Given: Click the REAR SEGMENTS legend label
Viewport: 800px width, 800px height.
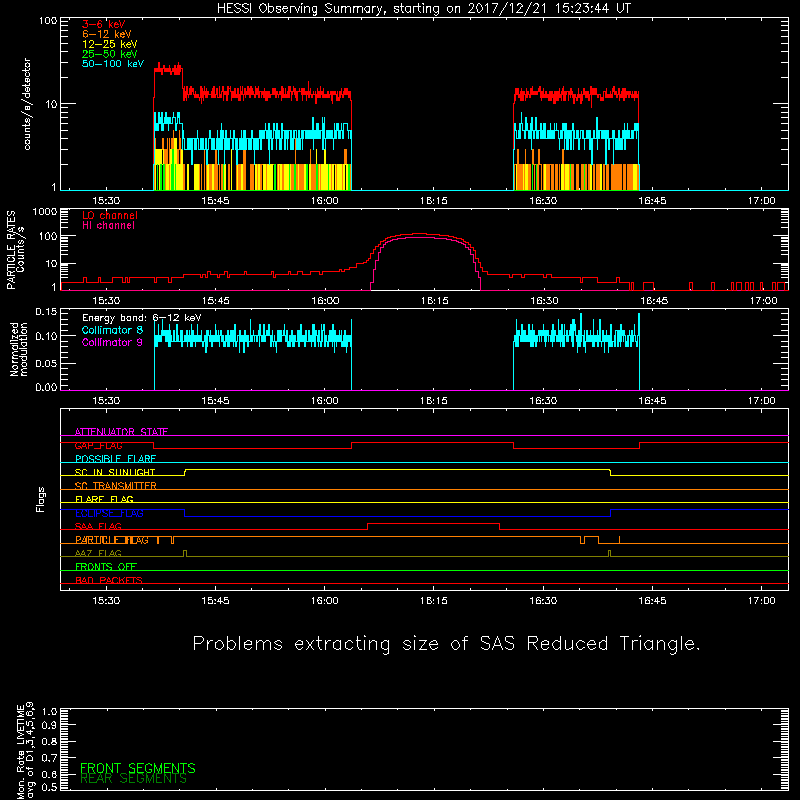Looking at the screenshot, I should [134, 779].
